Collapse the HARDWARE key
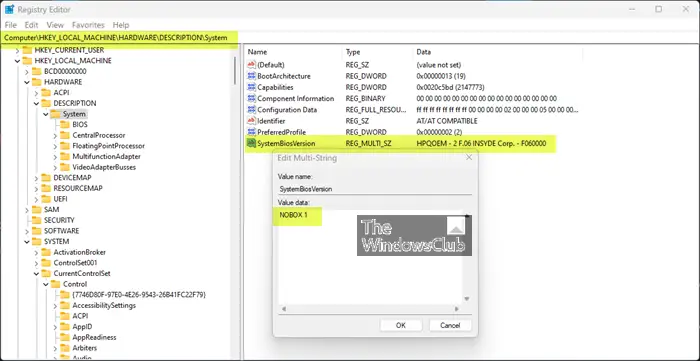The image size is (700, 361). 27,82
